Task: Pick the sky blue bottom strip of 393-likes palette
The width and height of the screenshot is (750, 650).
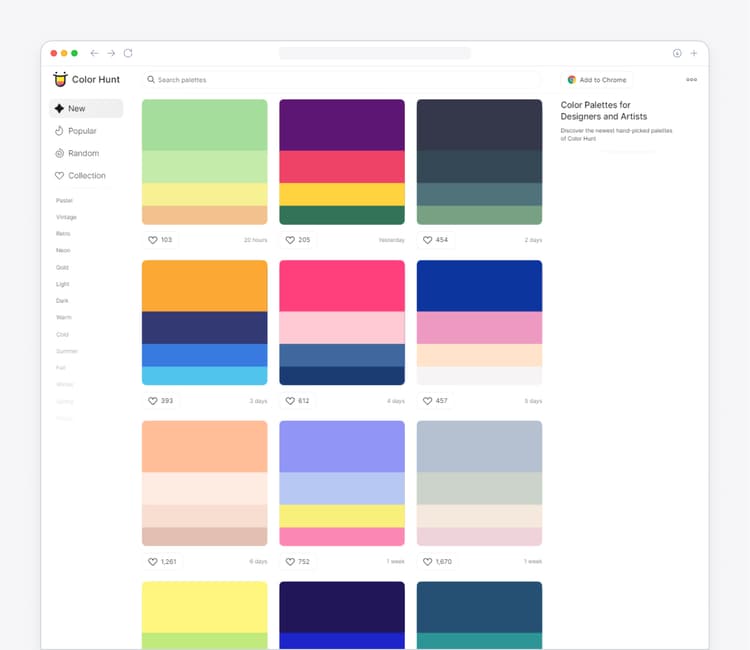Action: (205, 376)
